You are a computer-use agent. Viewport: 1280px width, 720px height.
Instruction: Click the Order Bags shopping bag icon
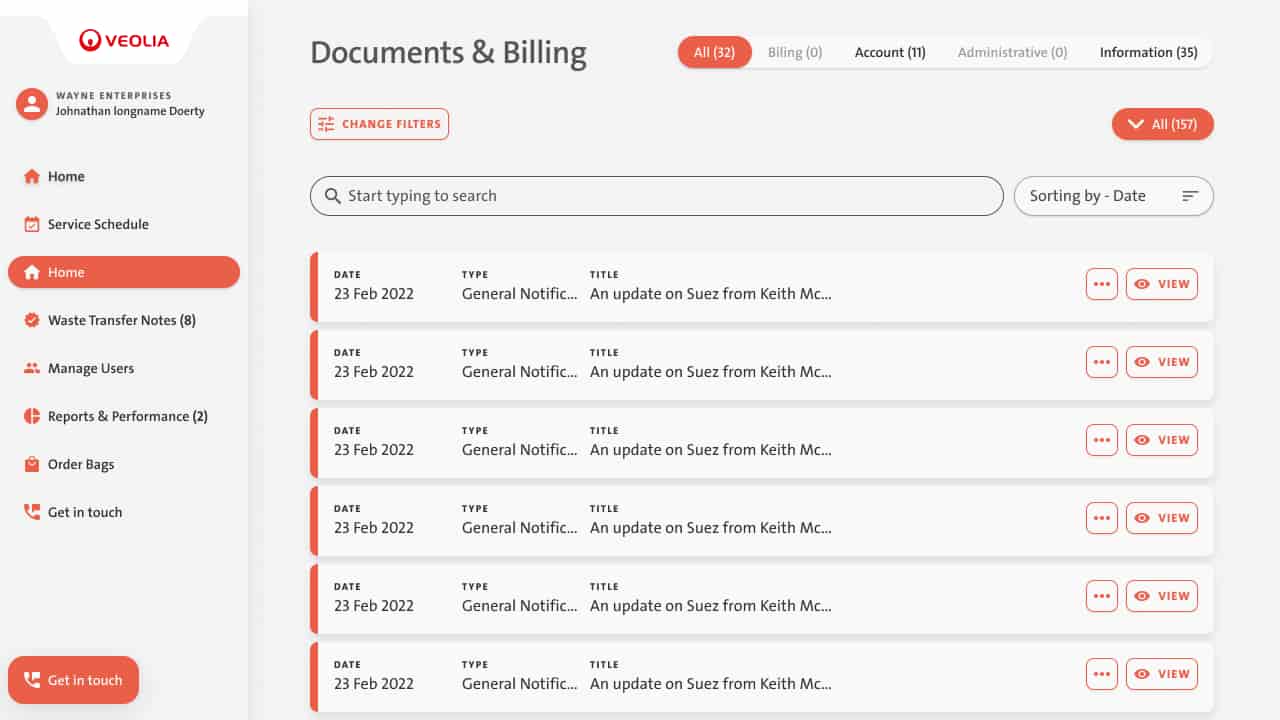(x=32, y=465)
